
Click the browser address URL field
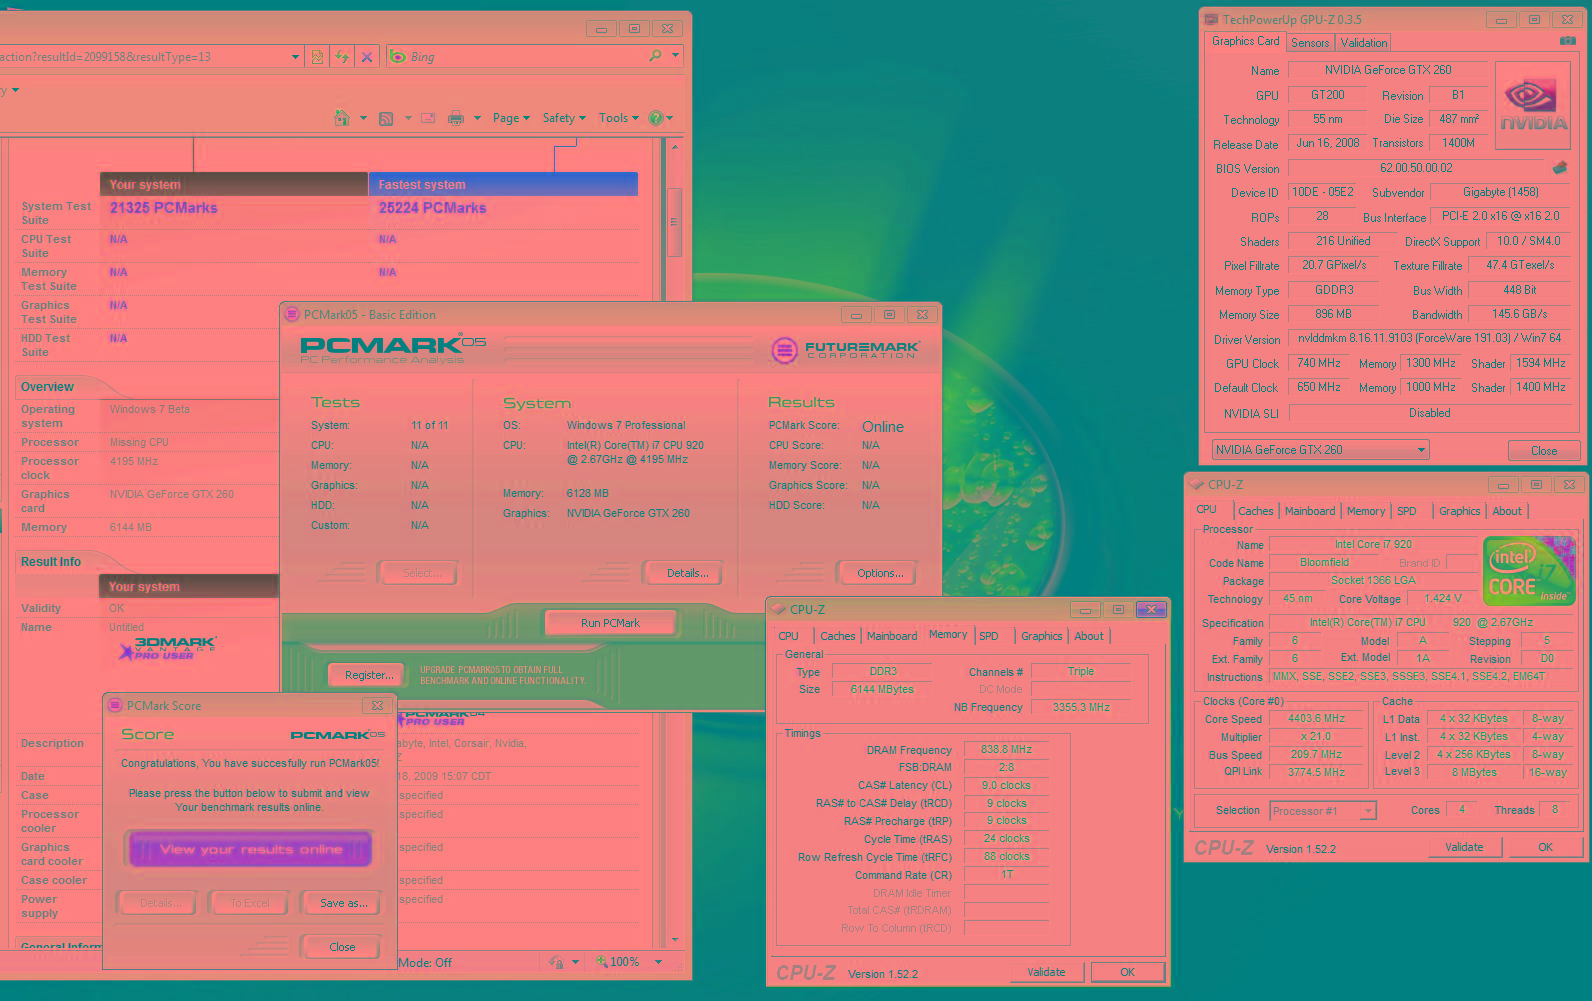(143, 57)
